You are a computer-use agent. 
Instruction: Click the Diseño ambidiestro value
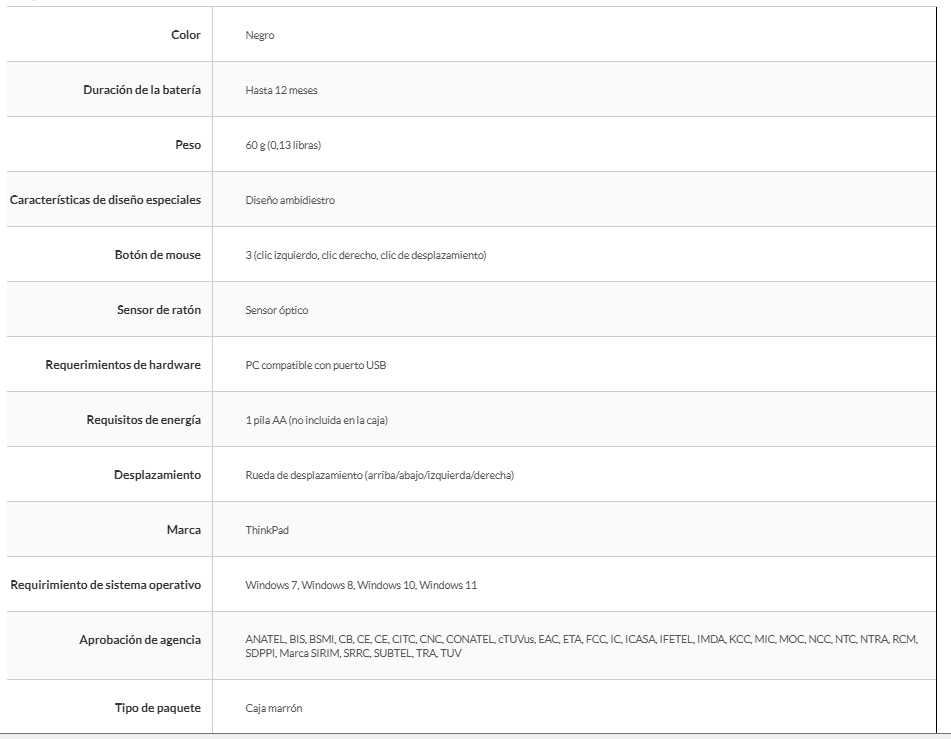(x=290, y=201)
